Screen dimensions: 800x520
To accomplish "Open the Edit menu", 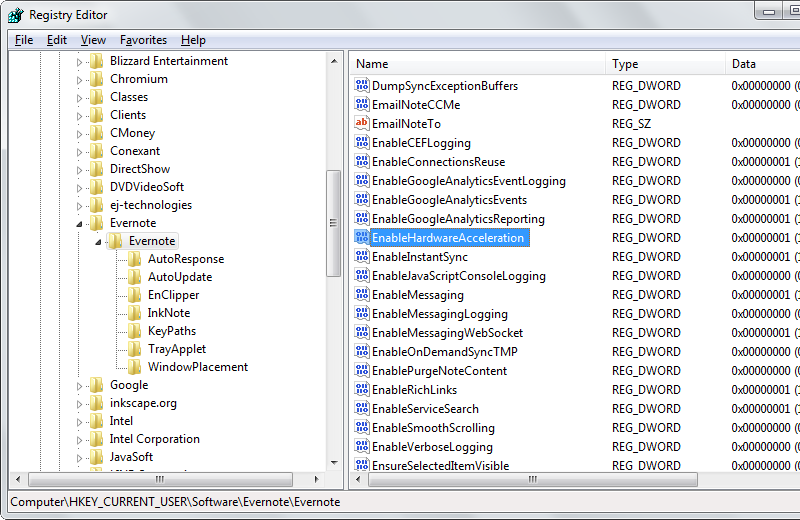I will pyautogui.click(x=57, y=40).
